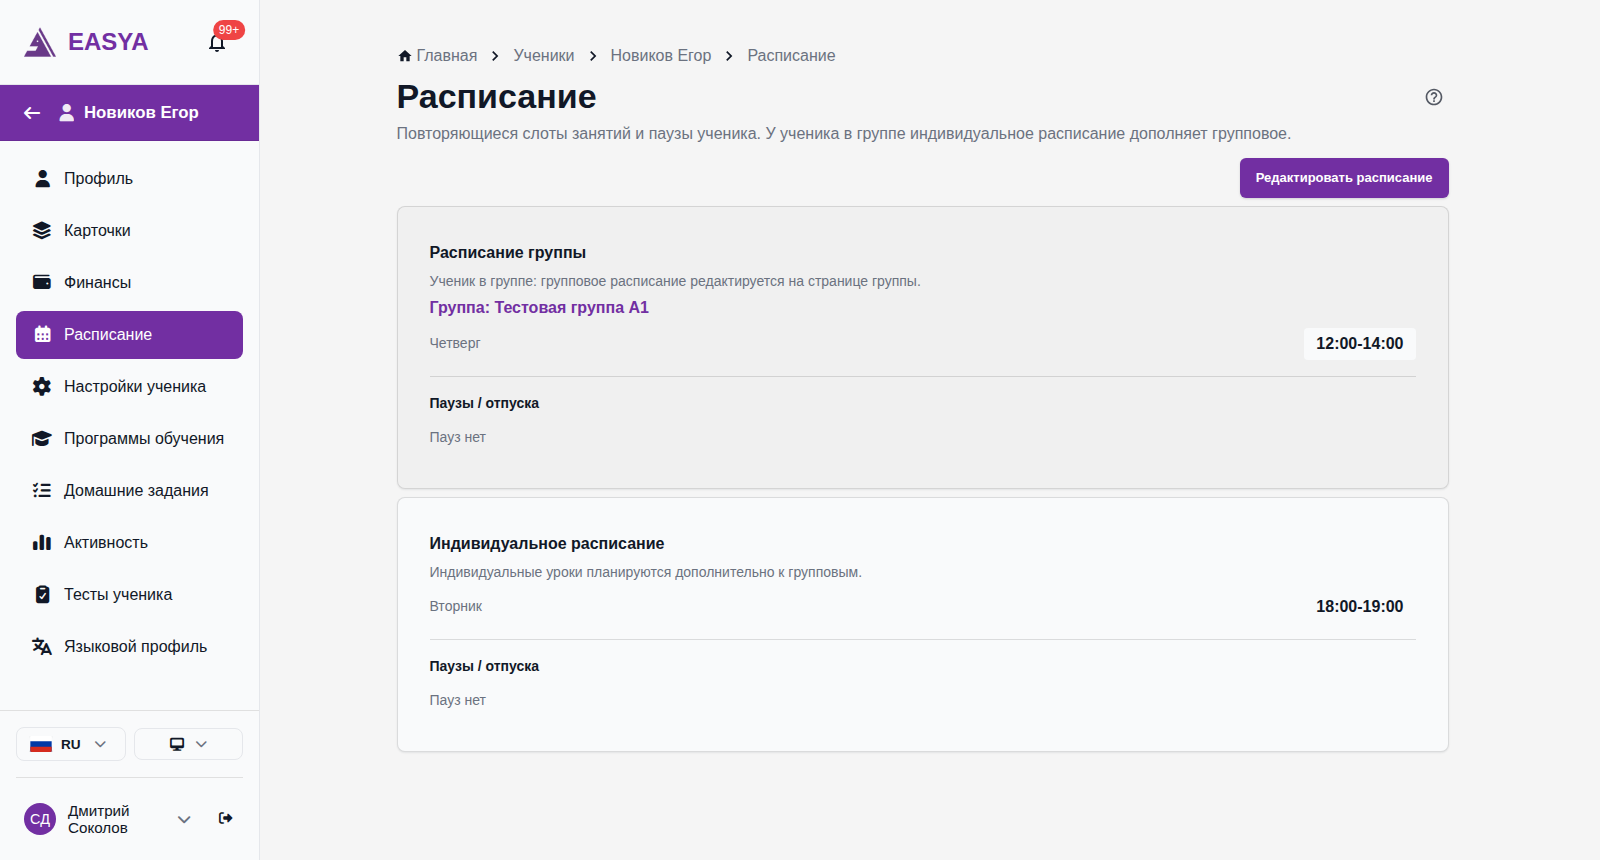Viewport: 1600px width, 860px height.
Task: Open Настройки ученика
Action: click(x=129, y=387)
